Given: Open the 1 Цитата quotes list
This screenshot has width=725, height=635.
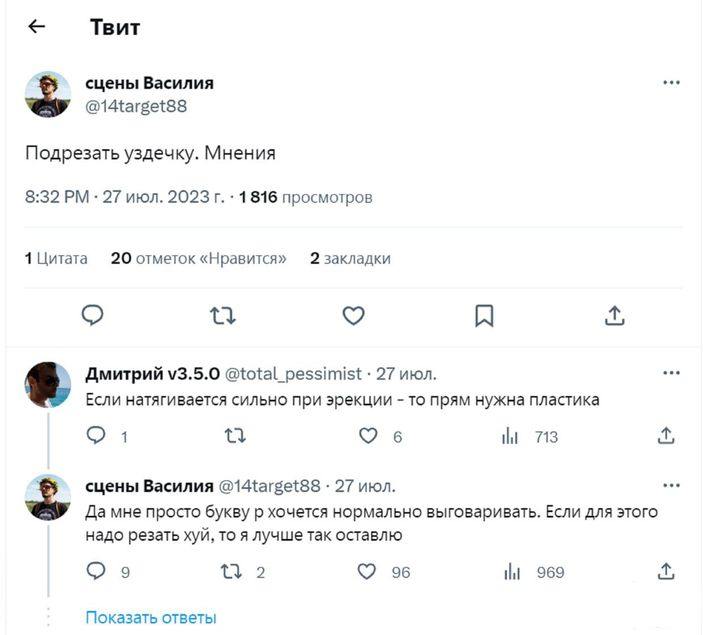Looking at the screenshot, I should 56,258.
